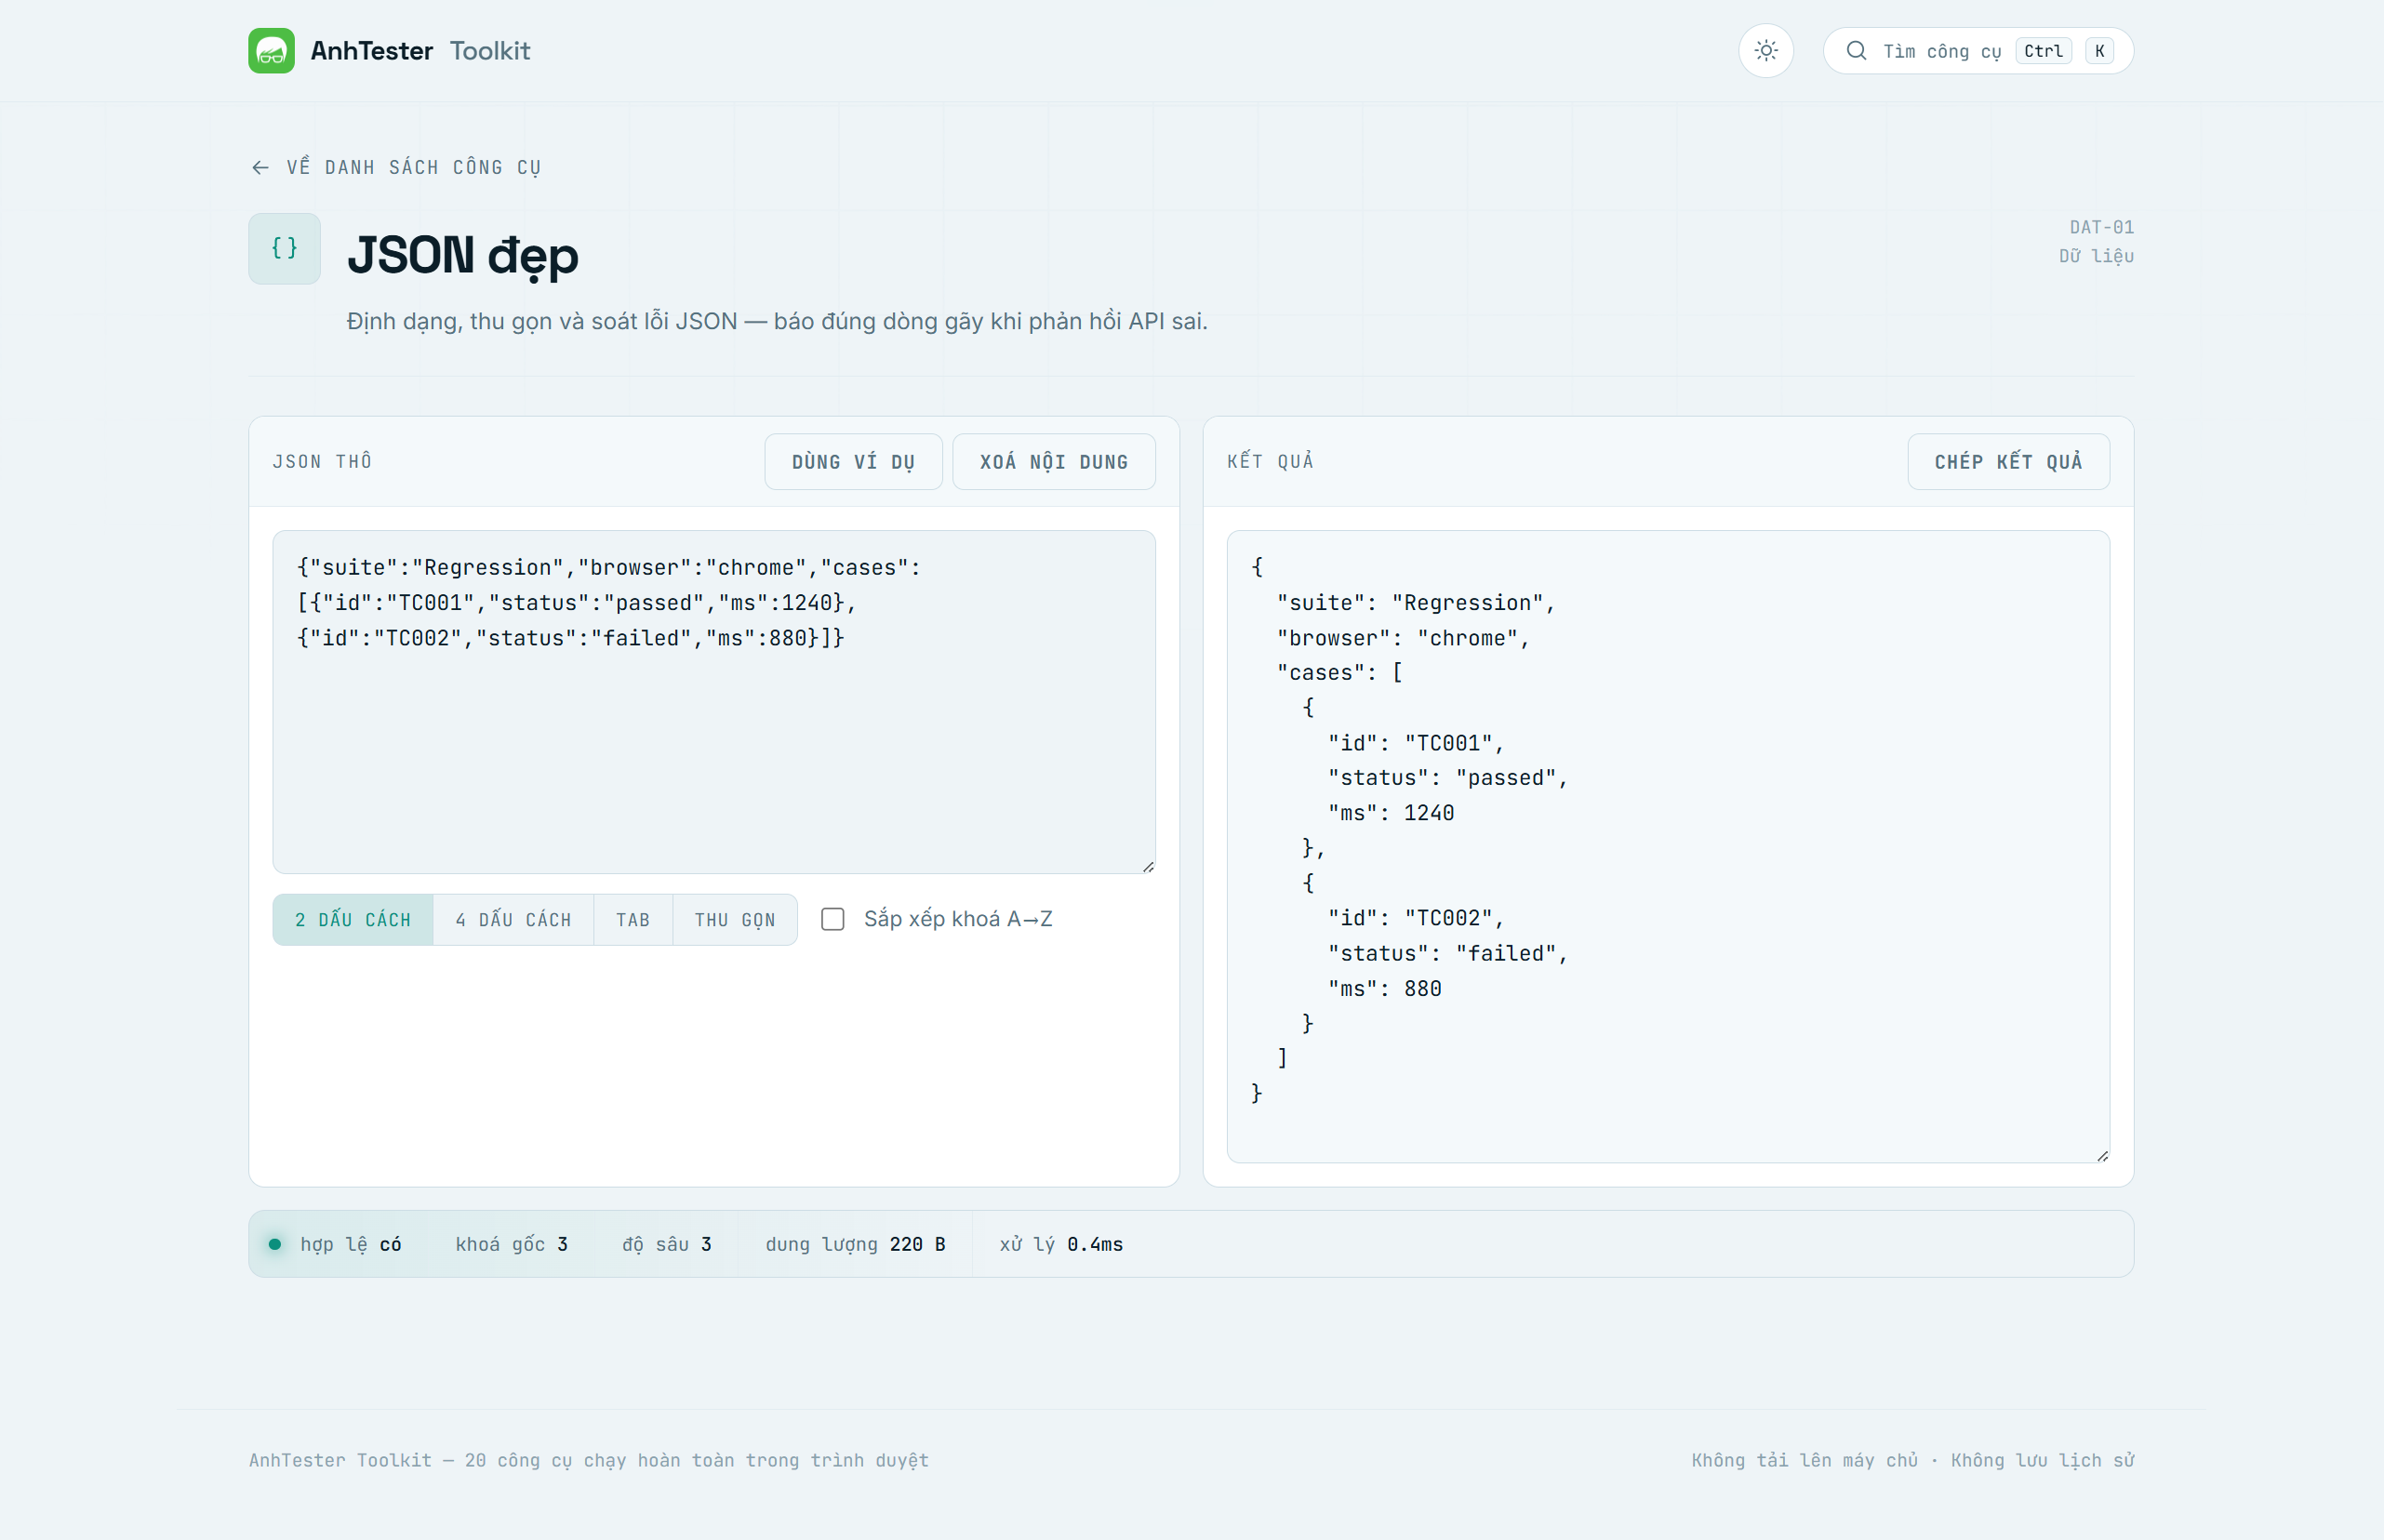Click the "hợp lệ có" status entry
2384x1540 pixels.
(x=350, y=1244)
